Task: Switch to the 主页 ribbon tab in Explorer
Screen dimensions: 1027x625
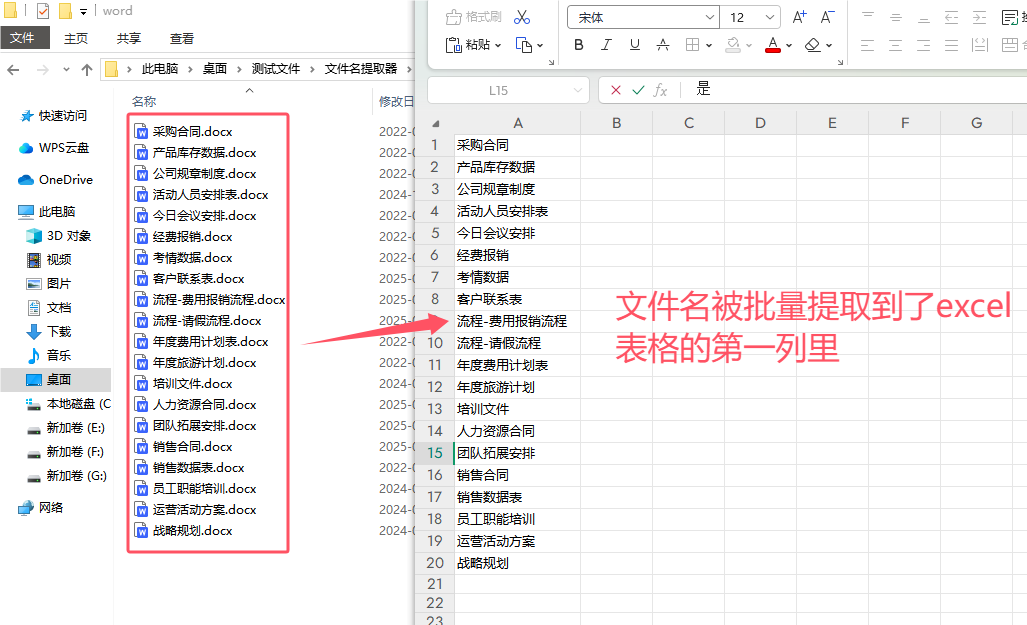Action: click(76, 39)
